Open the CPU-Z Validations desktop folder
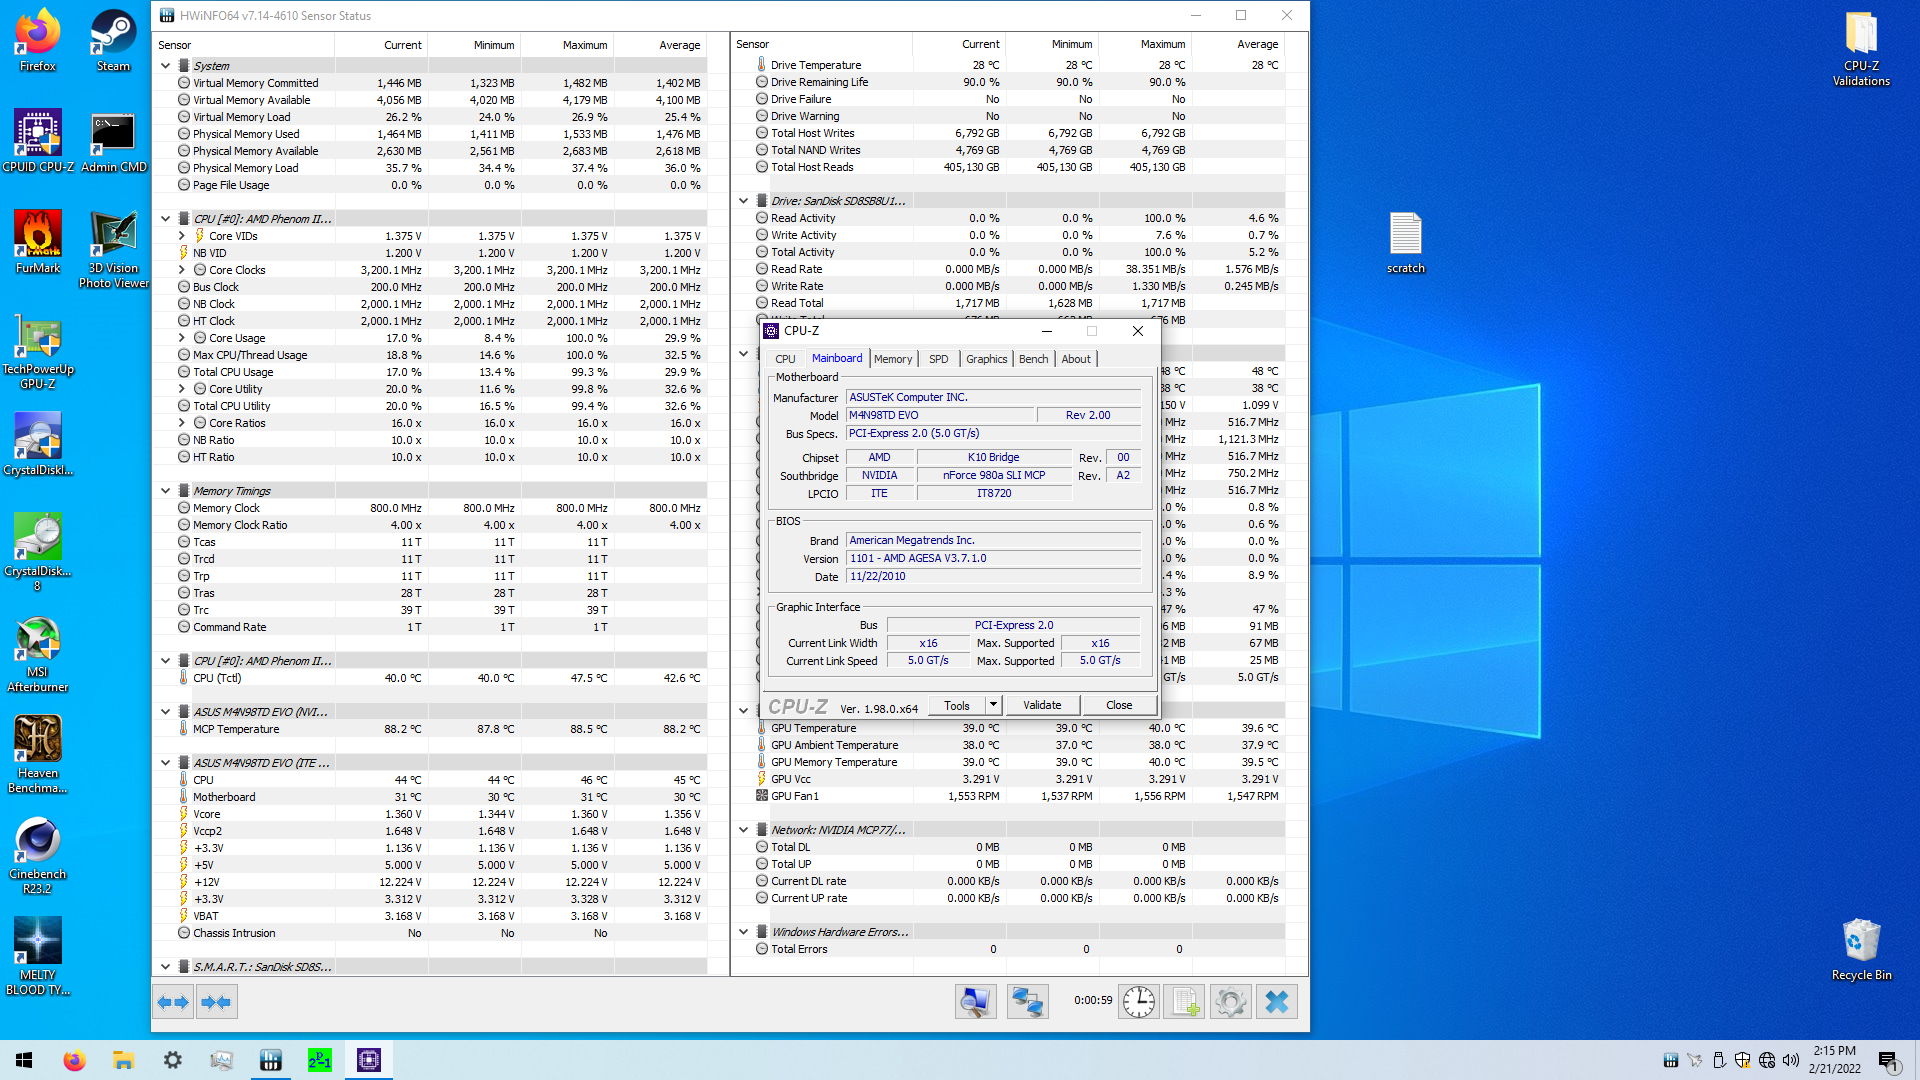1920x1080 pixels. point(1861,47)
